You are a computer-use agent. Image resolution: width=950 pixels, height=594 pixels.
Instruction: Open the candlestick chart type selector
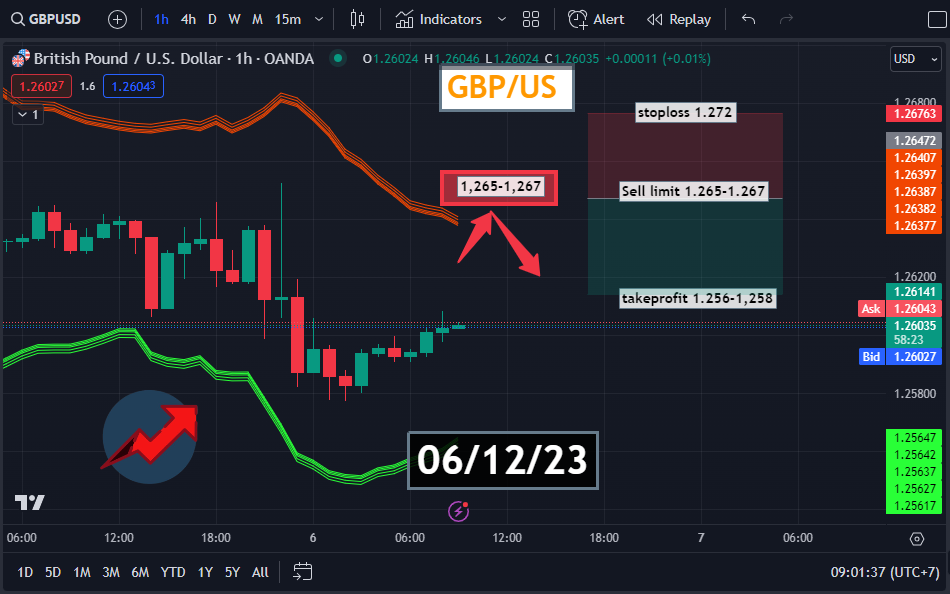click(x=358, y=19)
